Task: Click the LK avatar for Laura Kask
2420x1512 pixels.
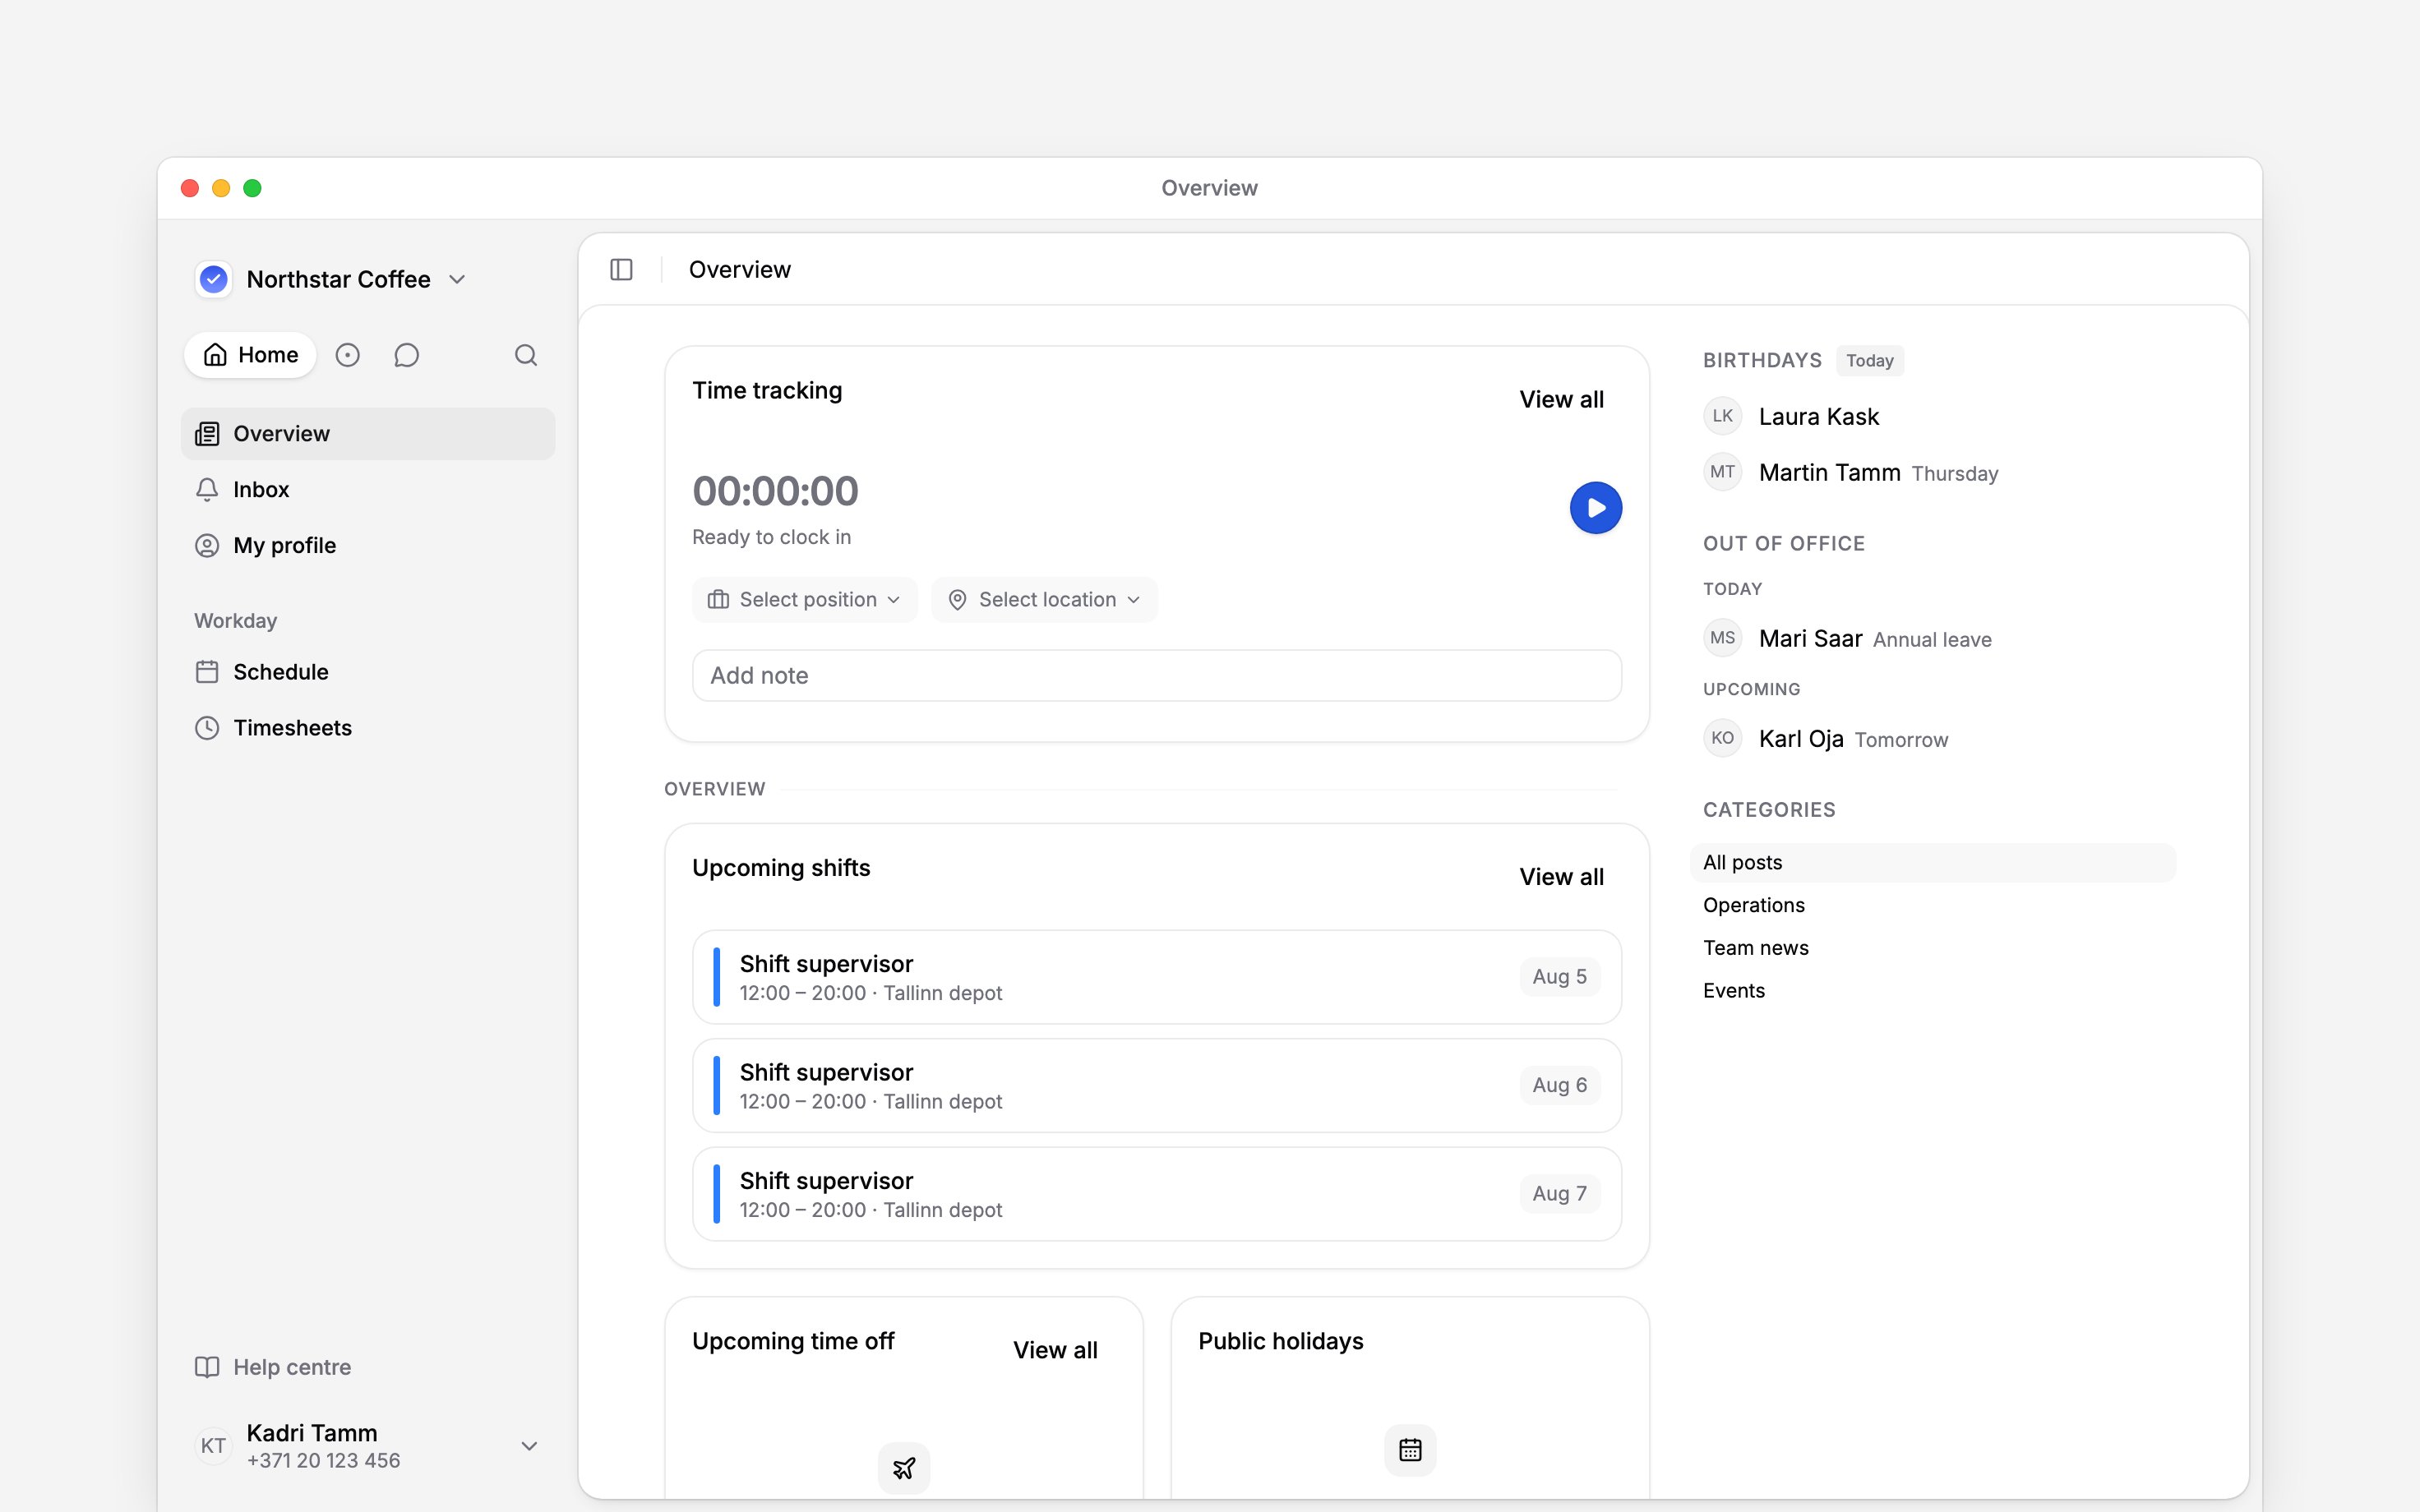Action: pos(1722,416)
